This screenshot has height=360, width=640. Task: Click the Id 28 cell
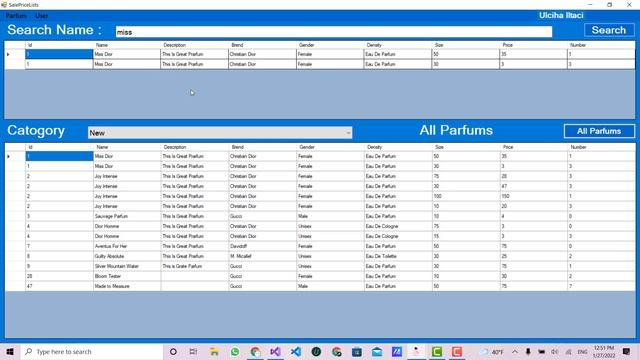(60, 276)
